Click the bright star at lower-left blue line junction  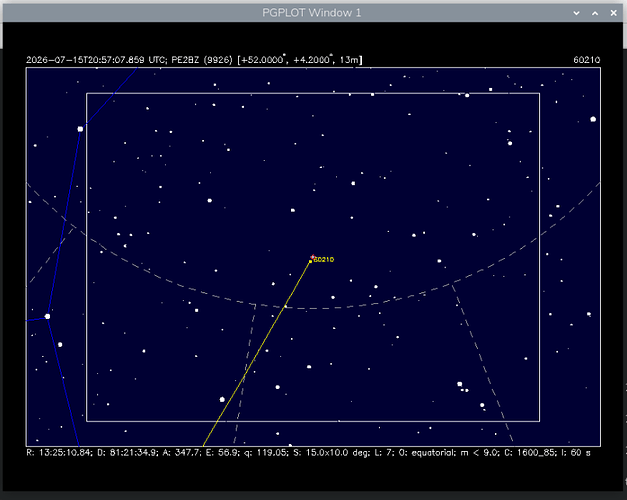click(x=47, y=316)
